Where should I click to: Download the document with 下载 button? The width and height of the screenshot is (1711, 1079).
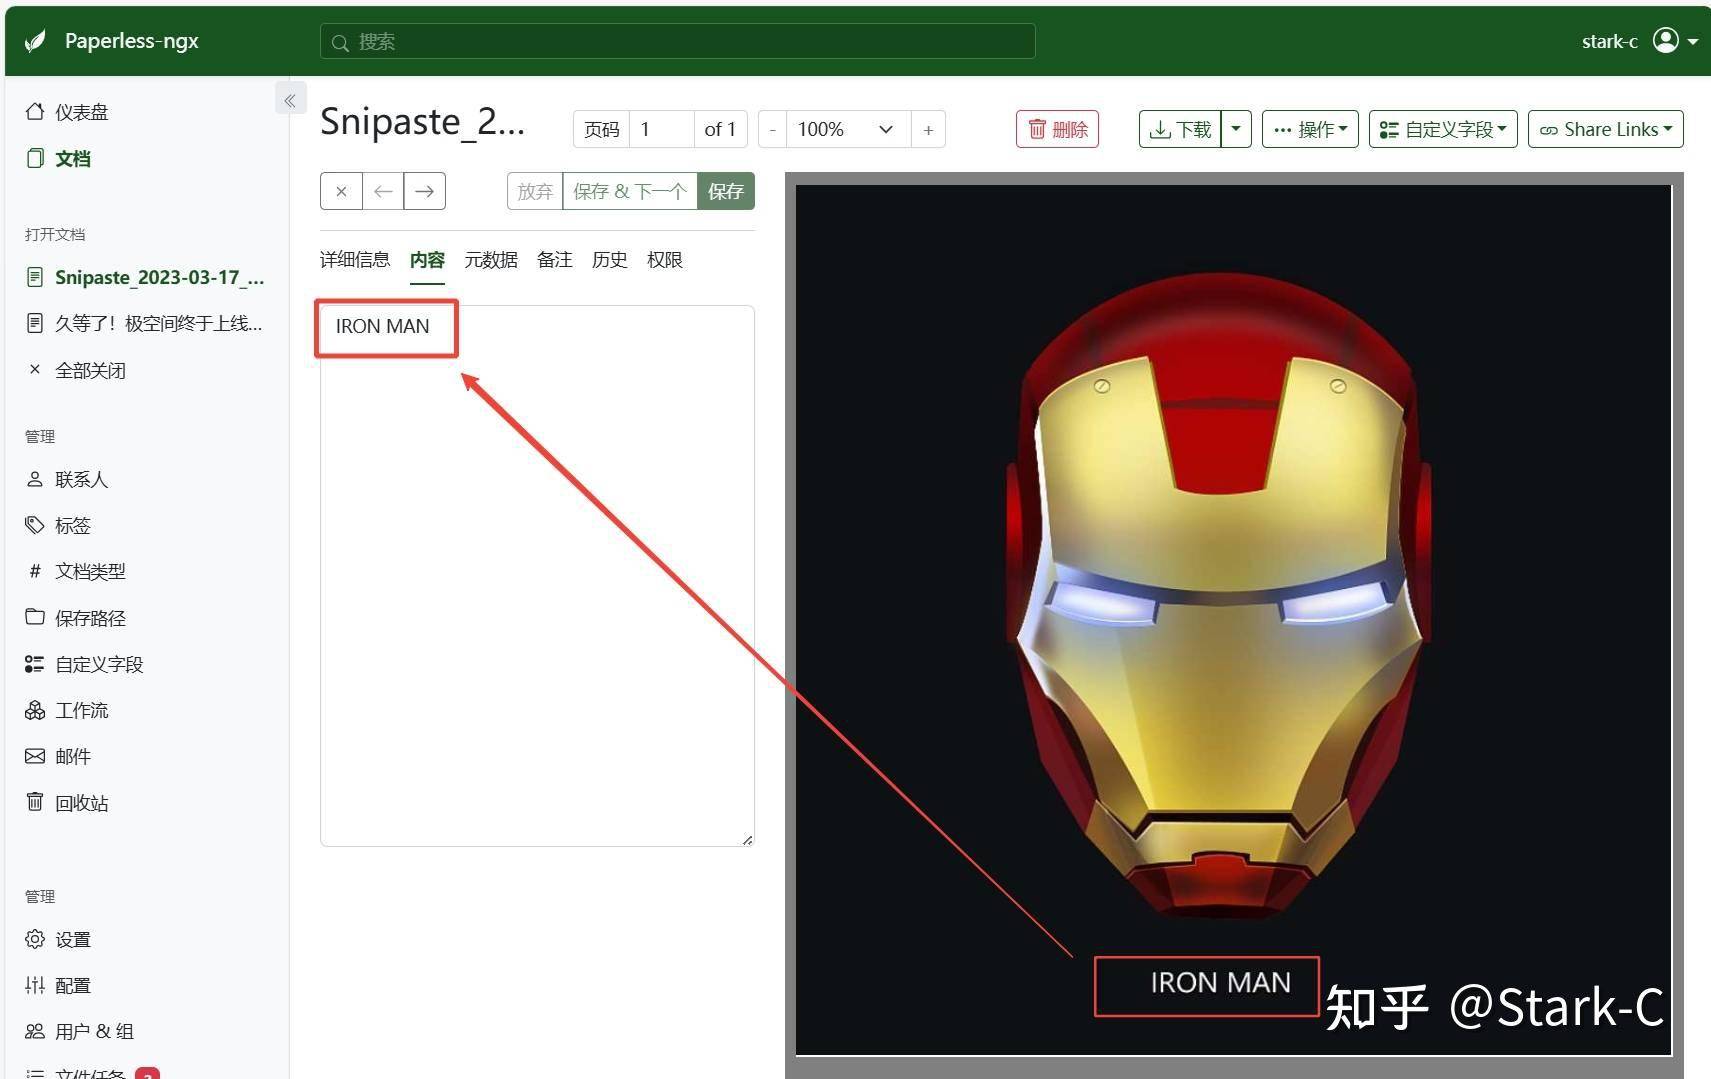tap(1180, 129)
